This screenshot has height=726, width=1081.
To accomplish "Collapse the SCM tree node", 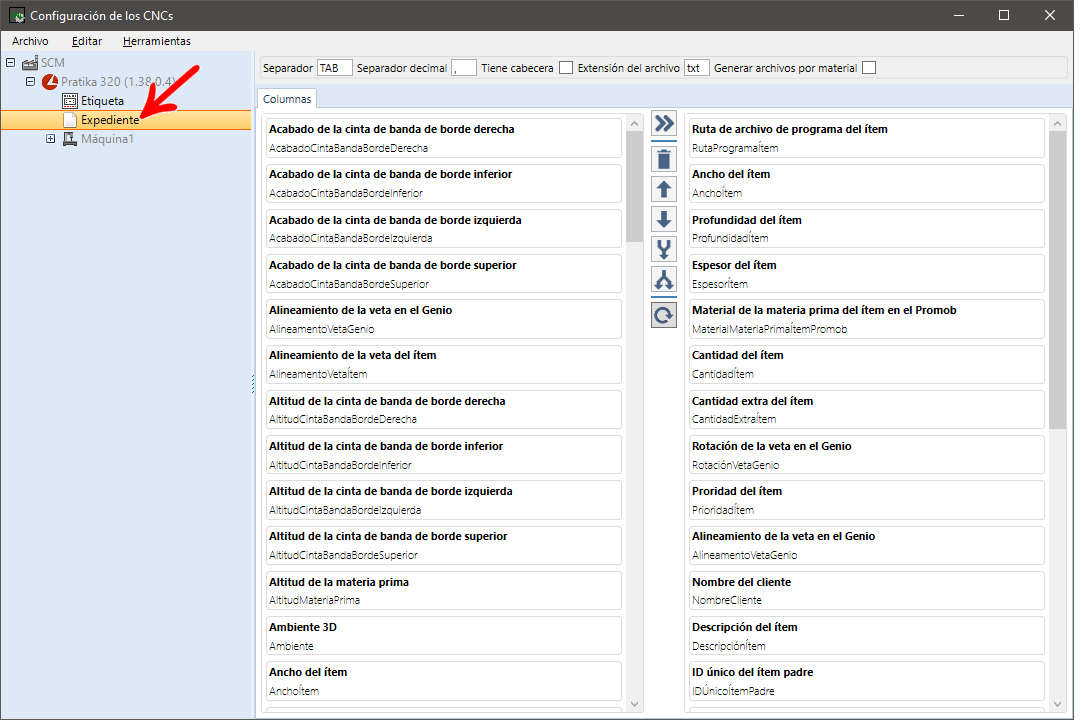I will tap(11, 63).
